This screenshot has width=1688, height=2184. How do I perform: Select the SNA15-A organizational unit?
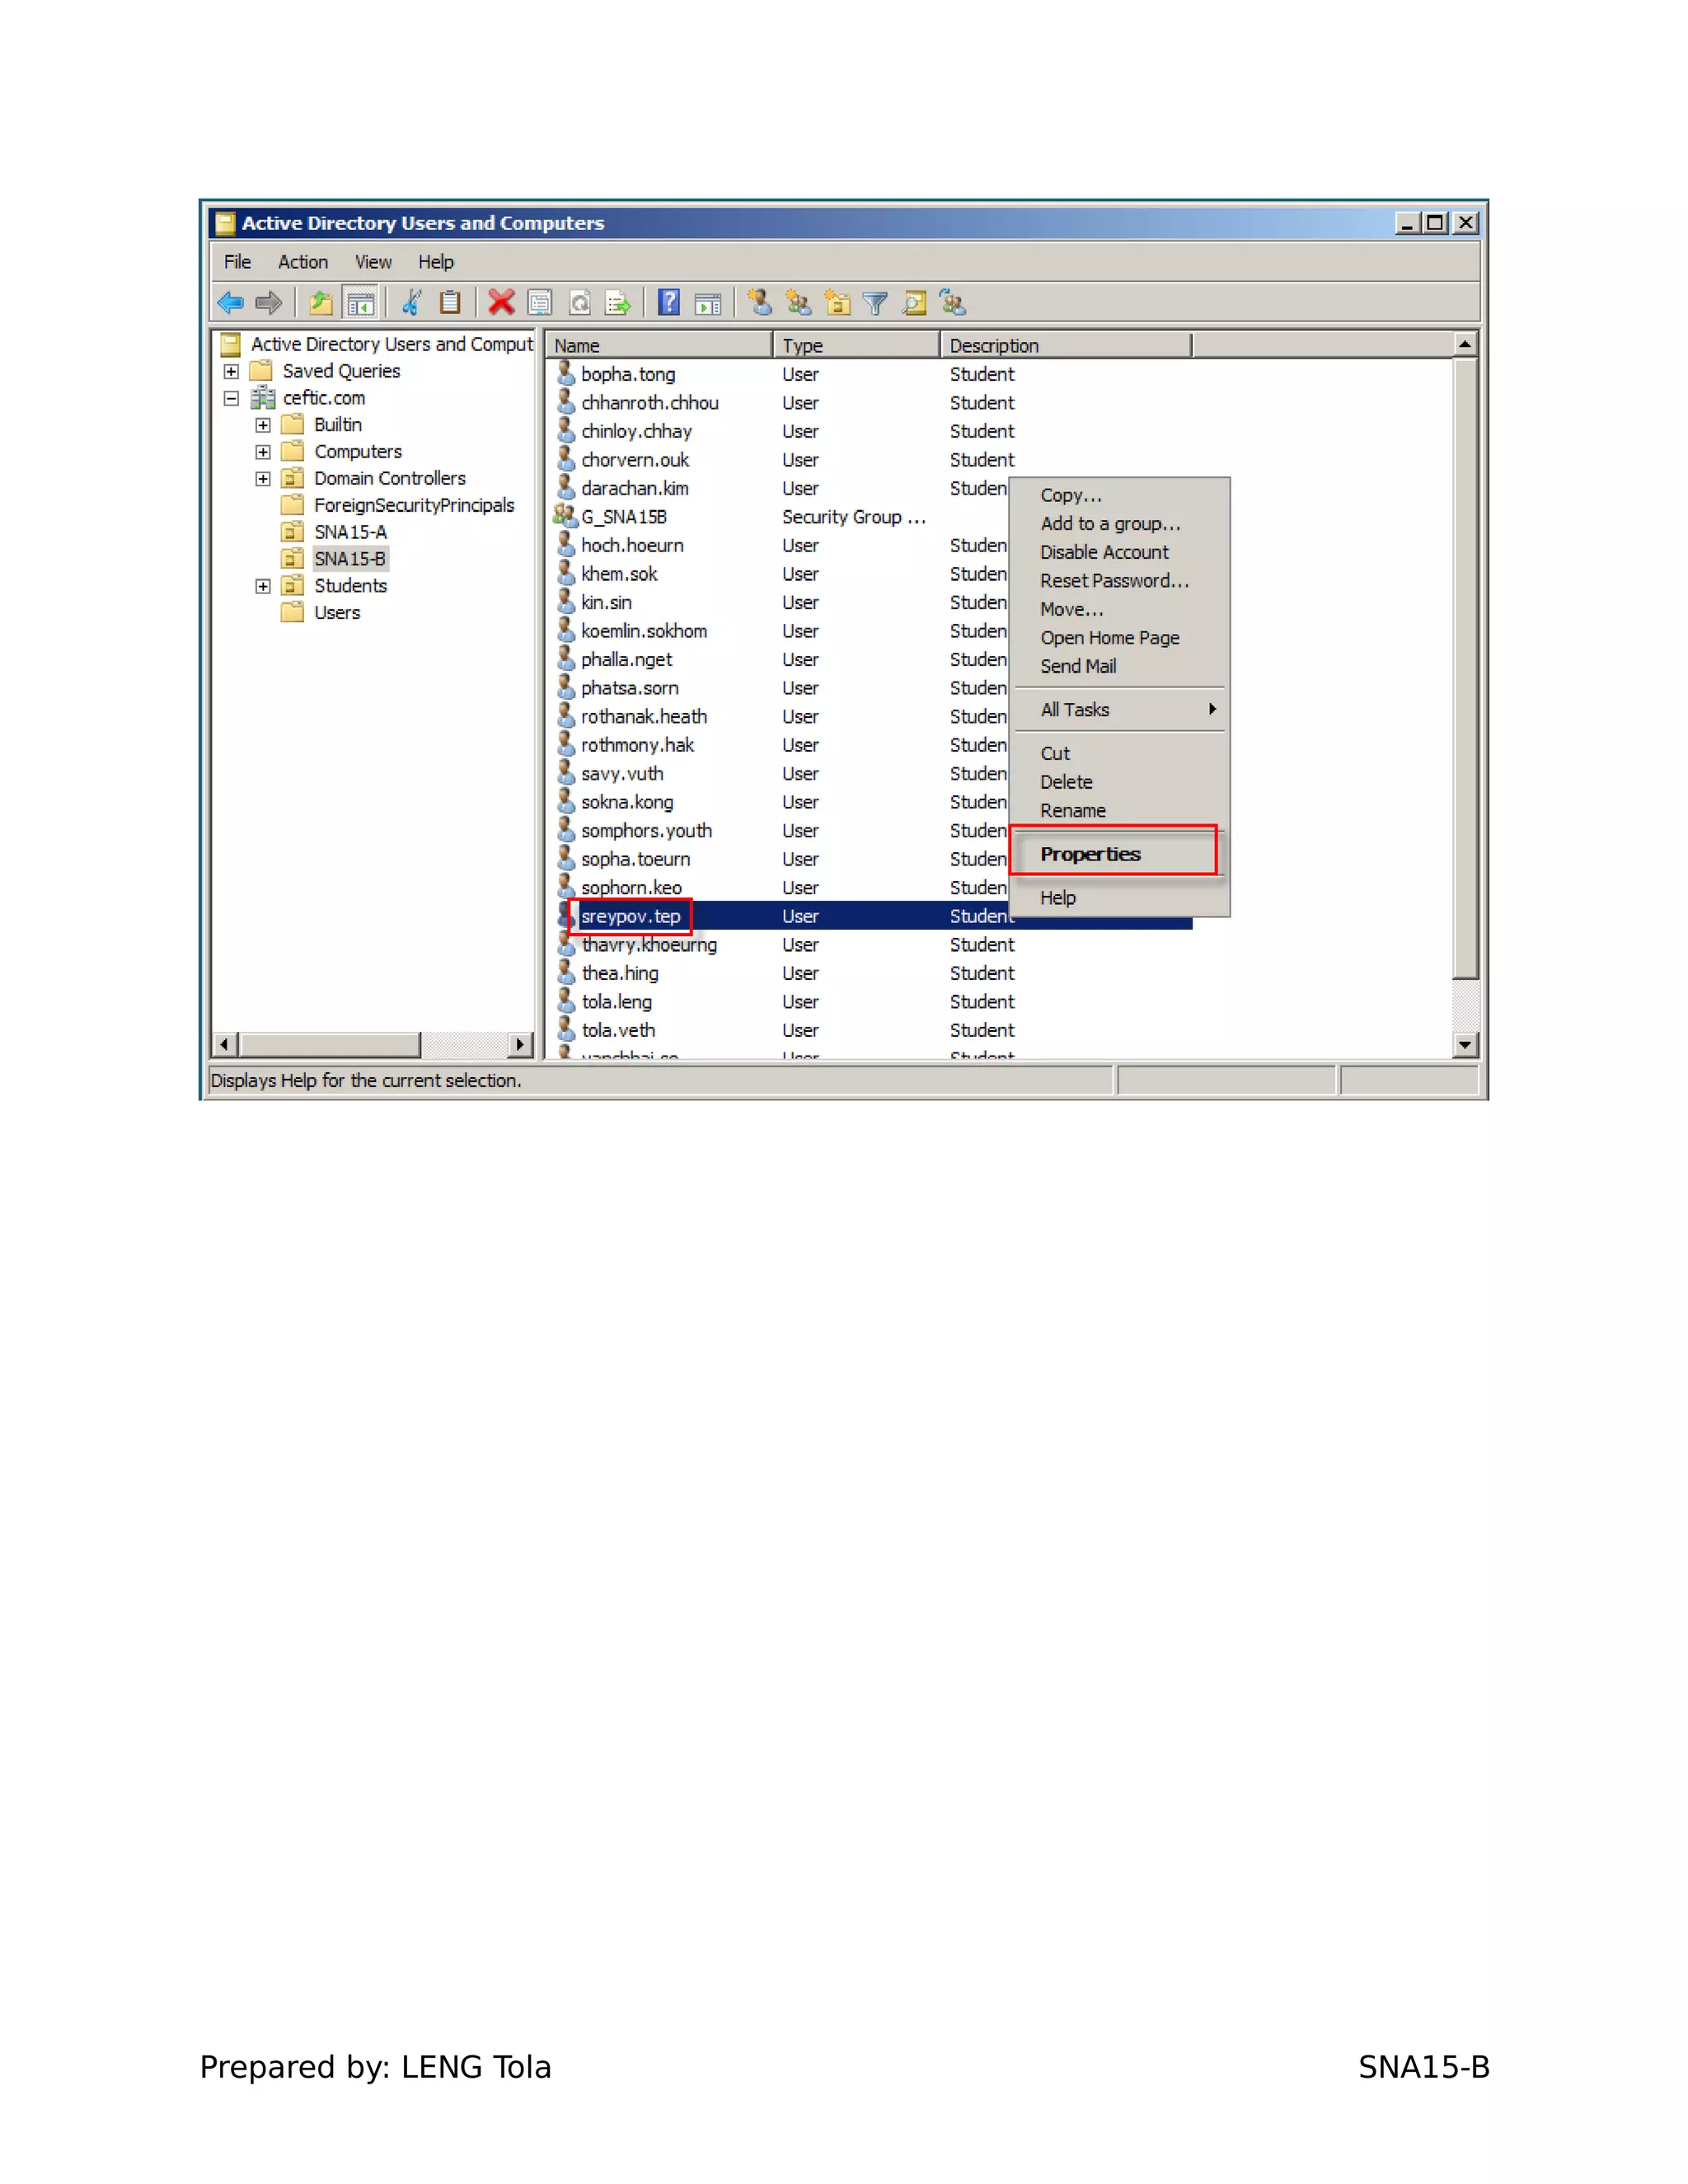point(350,532)
